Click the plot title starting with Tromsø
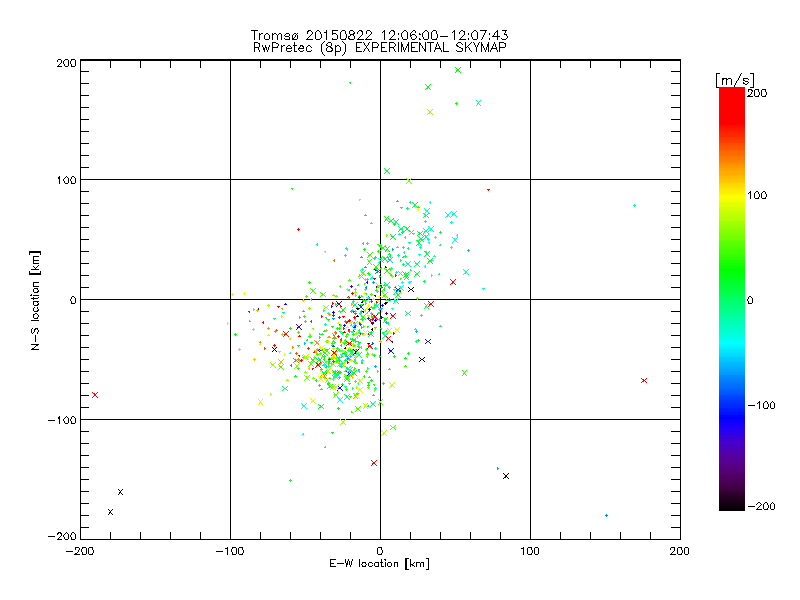 pyautogui.click(x=380, y=35)
